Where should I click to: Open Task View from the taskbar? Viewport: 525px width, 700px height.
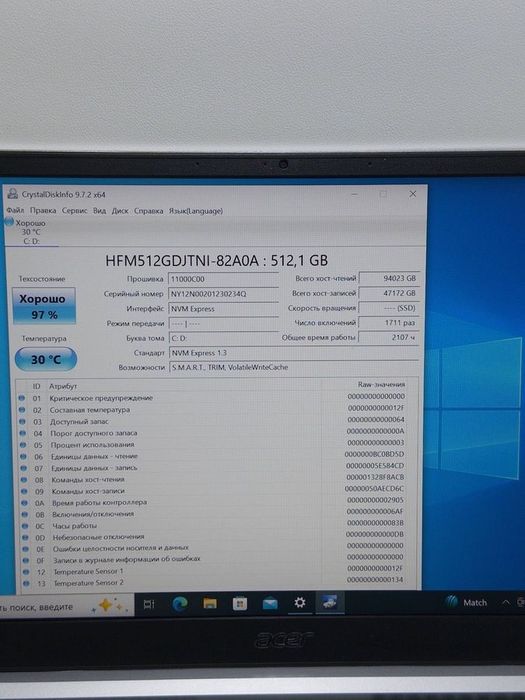point(149,604)
